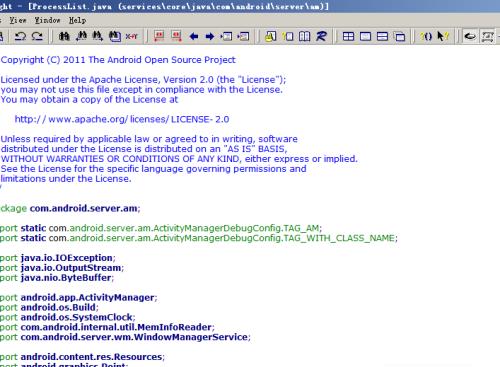Click the android.os.Build import
Image resolution: width=500 pixels, height=367 pixels.
pyautogui.click(x=49, y=308)
